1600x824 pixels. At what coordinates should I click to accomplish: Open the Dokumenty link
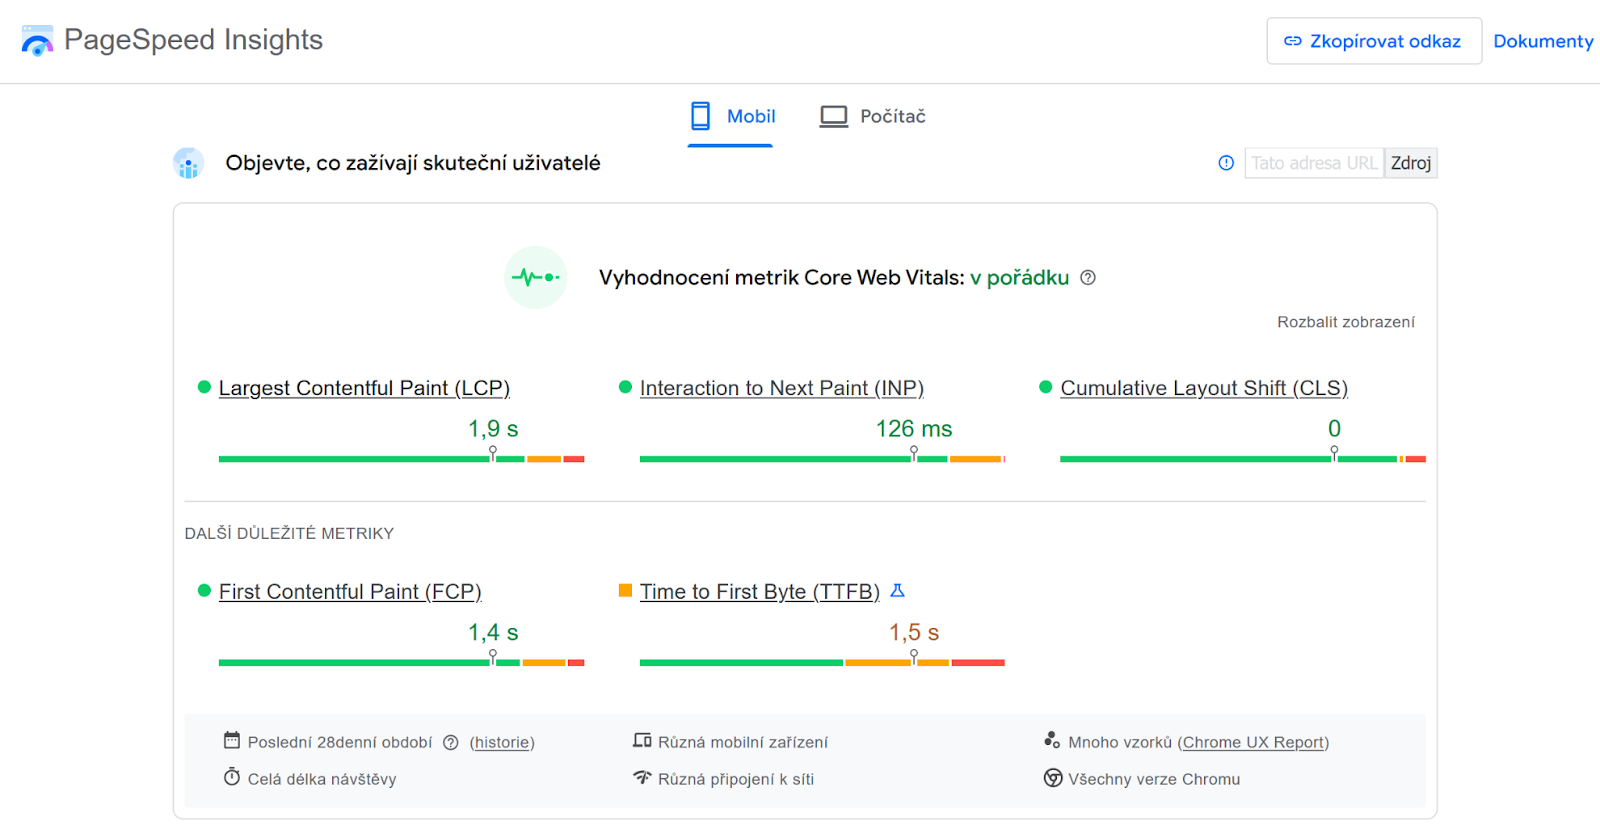1543,41
